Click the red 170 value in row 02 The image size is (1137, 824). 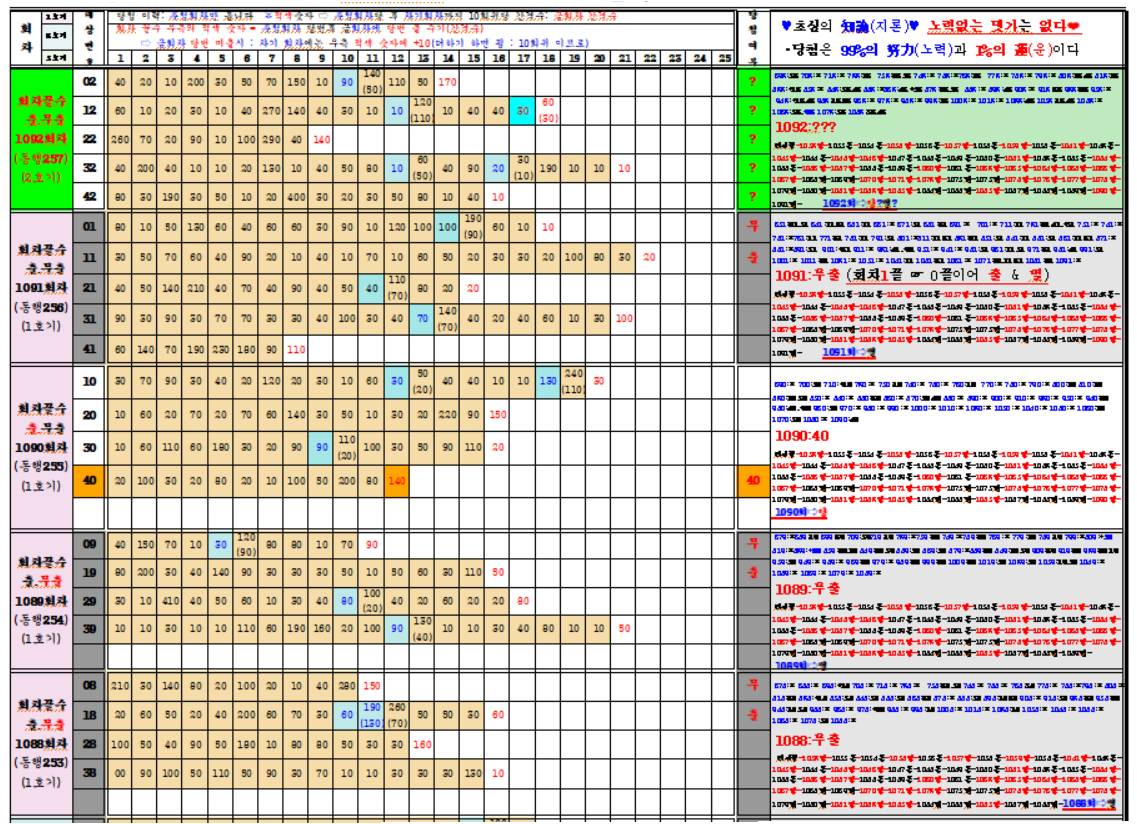pyautogui.click(x=447, y=80)
